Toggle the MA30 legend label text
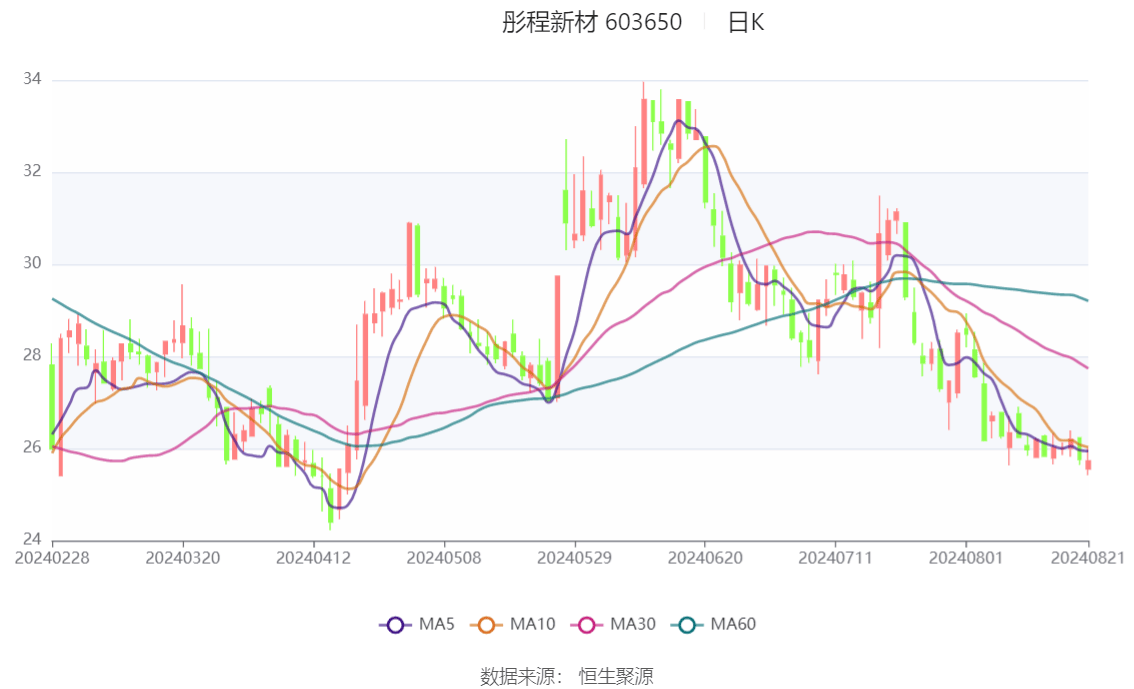The image size is (1134, 689). 633,625
